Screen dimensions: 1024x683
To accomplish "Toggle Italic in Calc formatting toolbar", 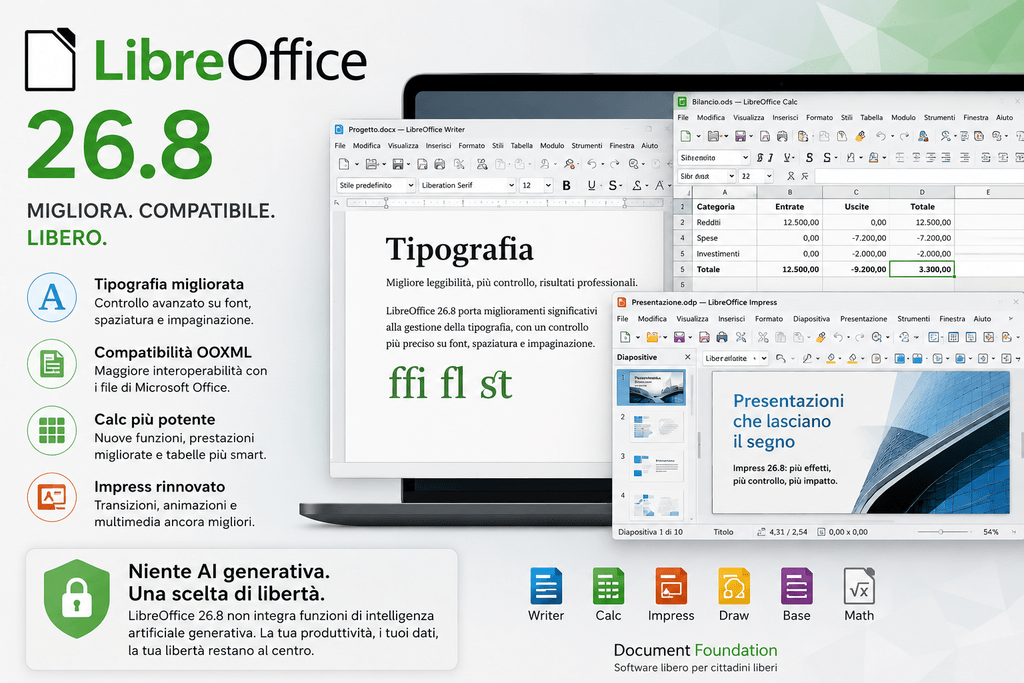I will (770, 158).
